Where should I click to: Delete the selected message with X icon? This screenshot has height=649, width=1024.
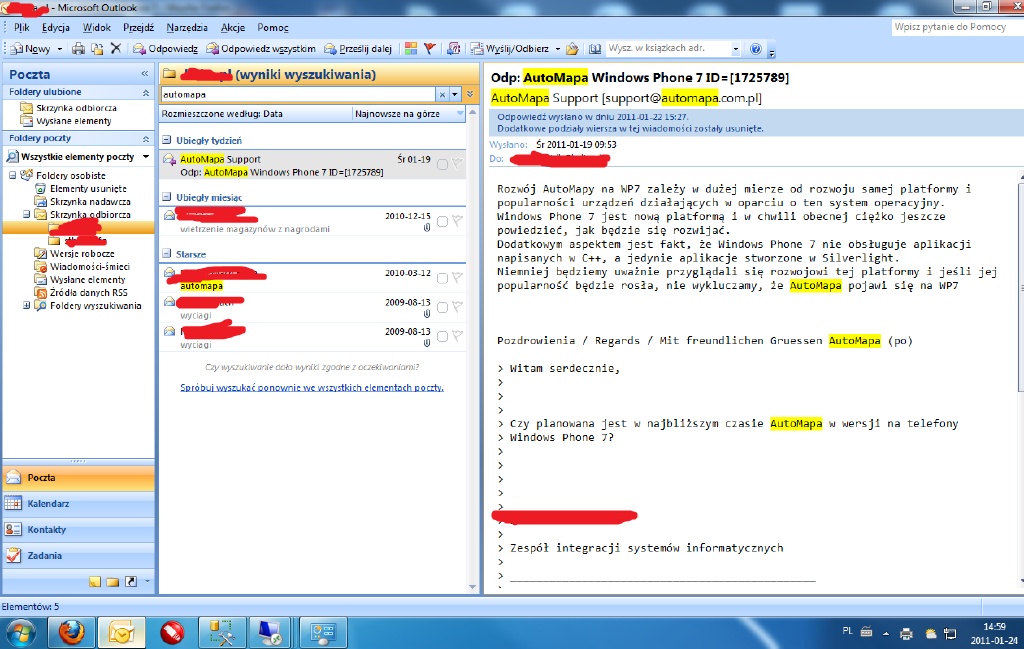tap(116, 48)
